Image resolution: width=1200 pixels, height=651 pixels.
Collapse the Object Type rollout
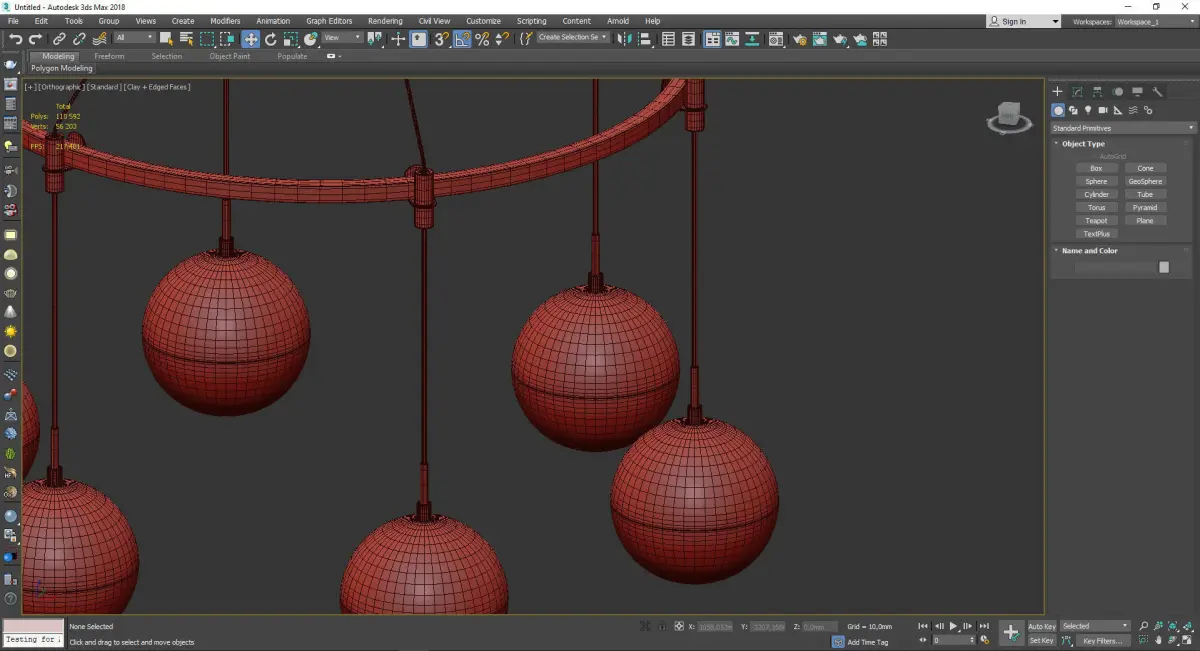point(1083,144)
